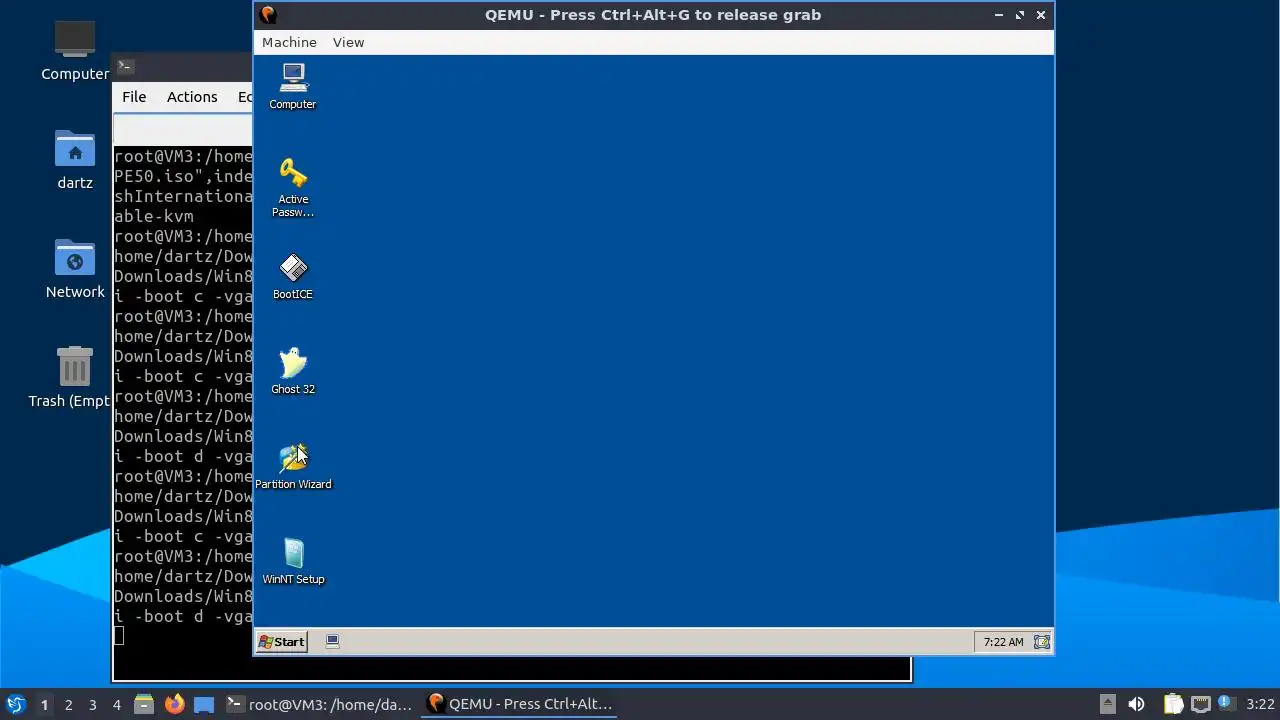The image size is (1280, 720).
Task: Open the network tray icon
Action: pyautogui.click(x=1201, y=704)
